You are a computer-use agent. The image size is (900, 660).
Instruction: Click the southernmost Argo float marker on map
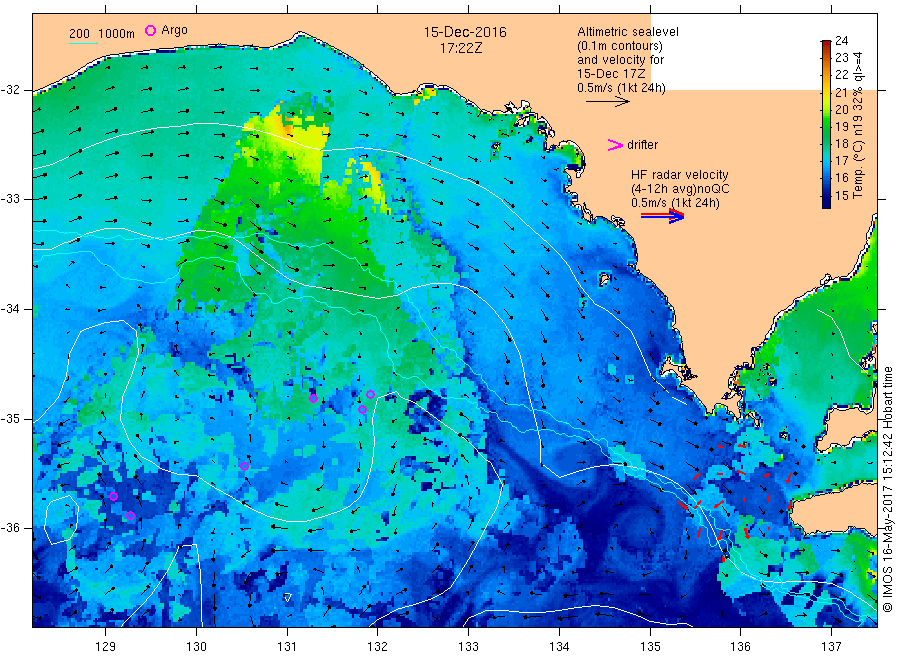click(131, 515)
